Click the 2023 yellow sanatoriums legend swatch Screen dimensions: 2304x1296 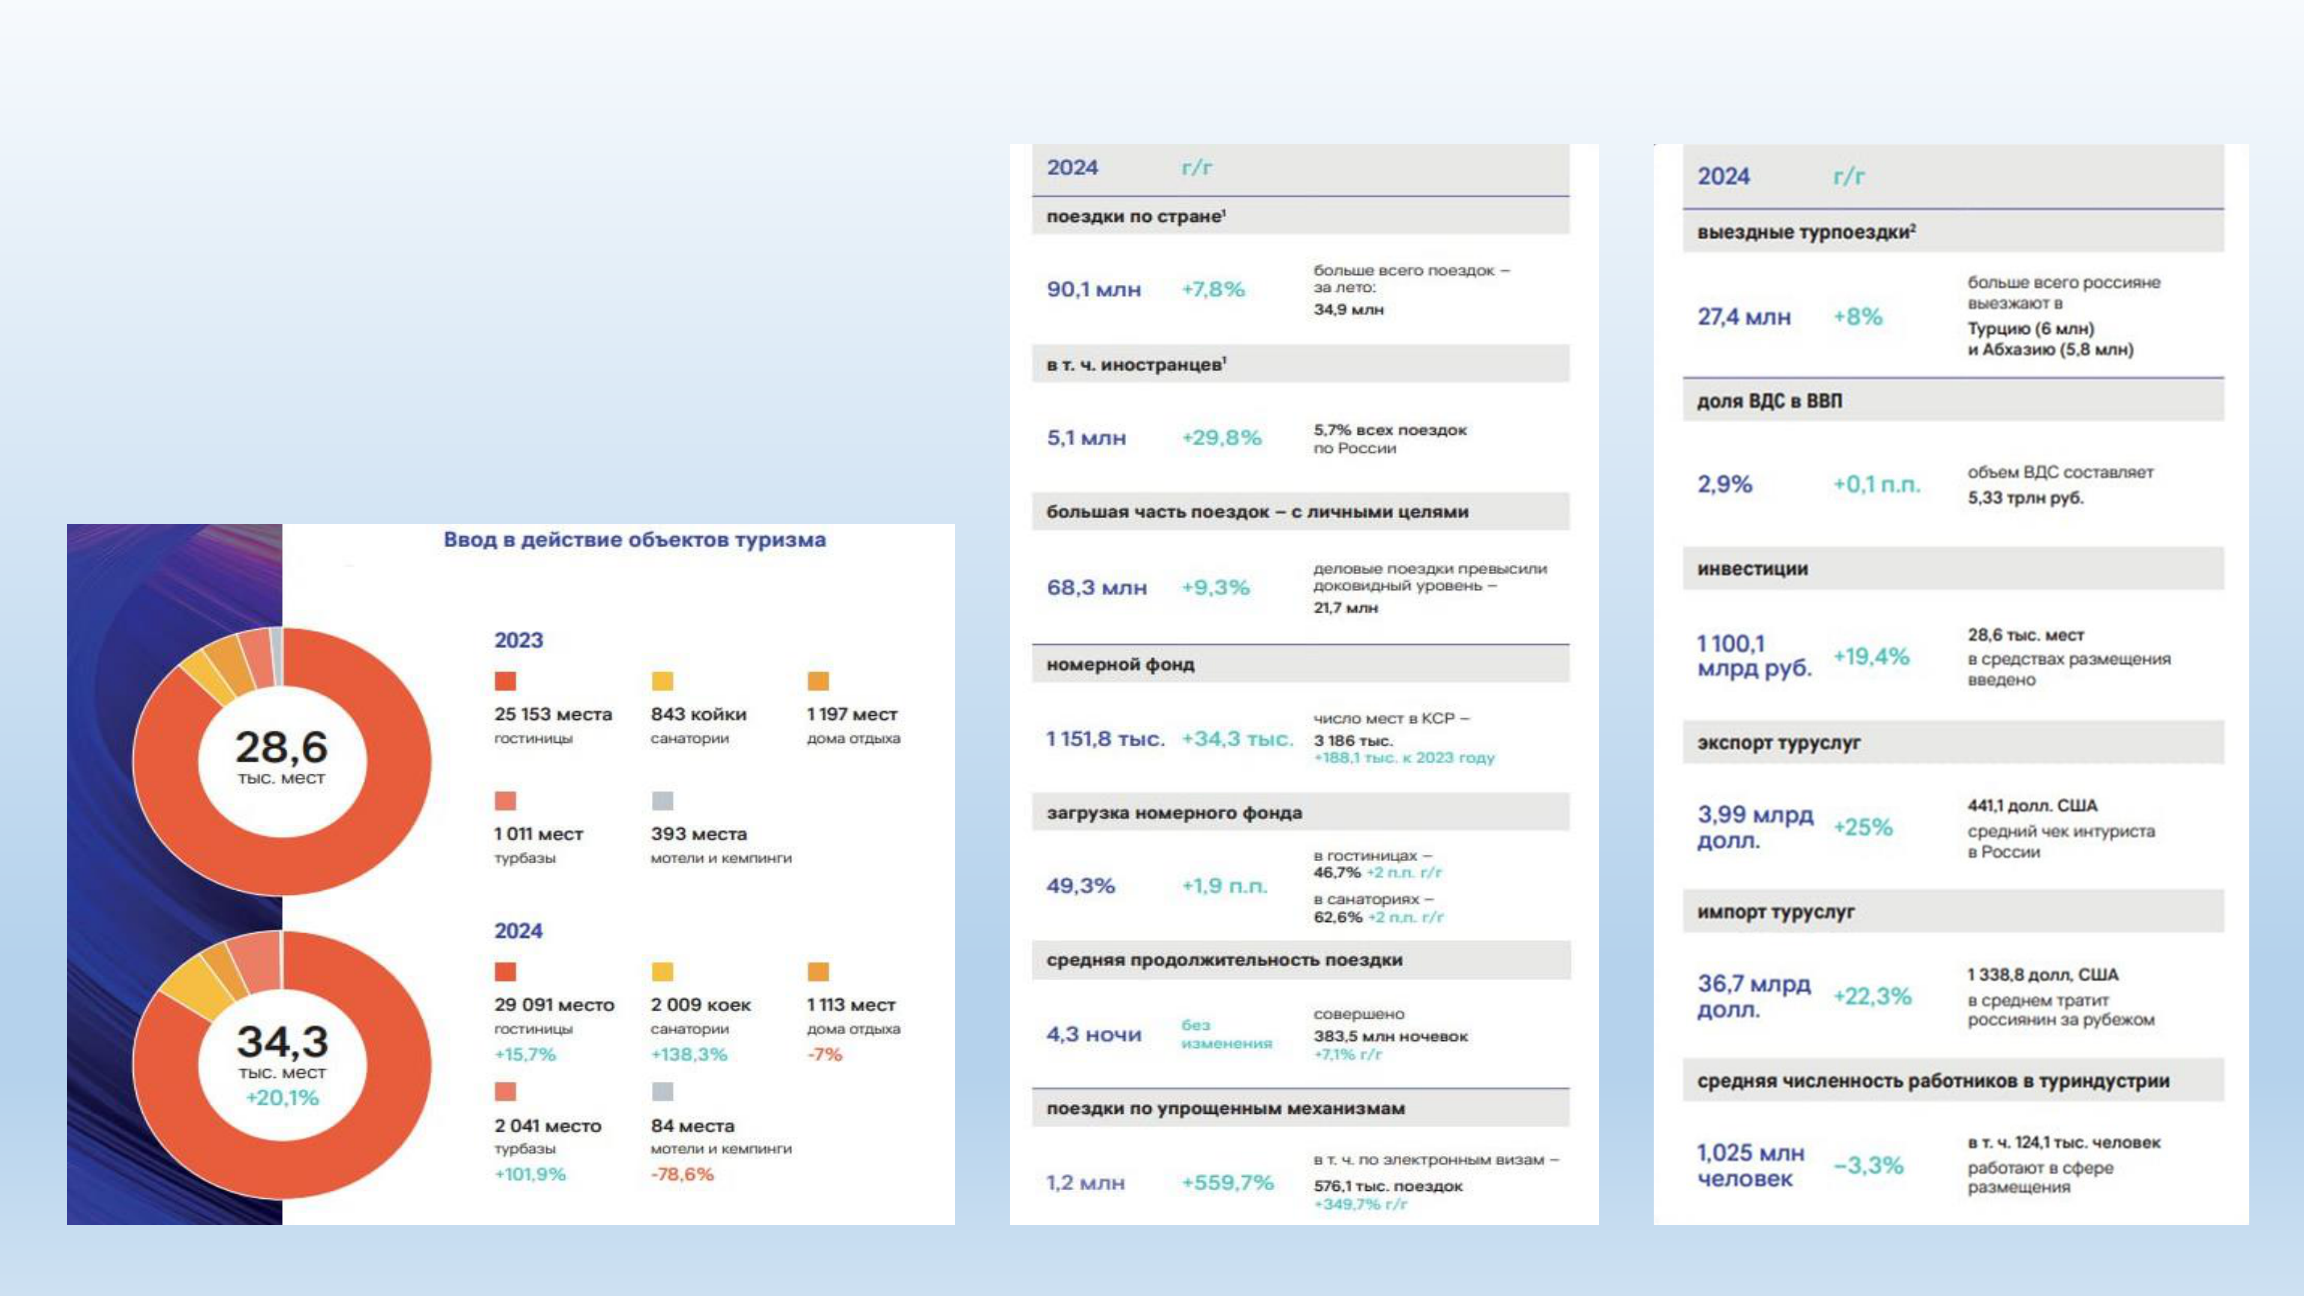click(662, 681)
